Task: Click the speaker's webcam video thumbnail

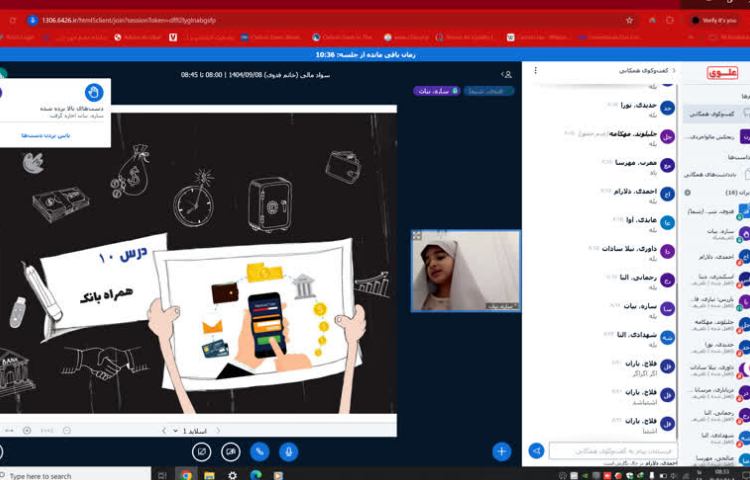Action: [x=465, y=270]
